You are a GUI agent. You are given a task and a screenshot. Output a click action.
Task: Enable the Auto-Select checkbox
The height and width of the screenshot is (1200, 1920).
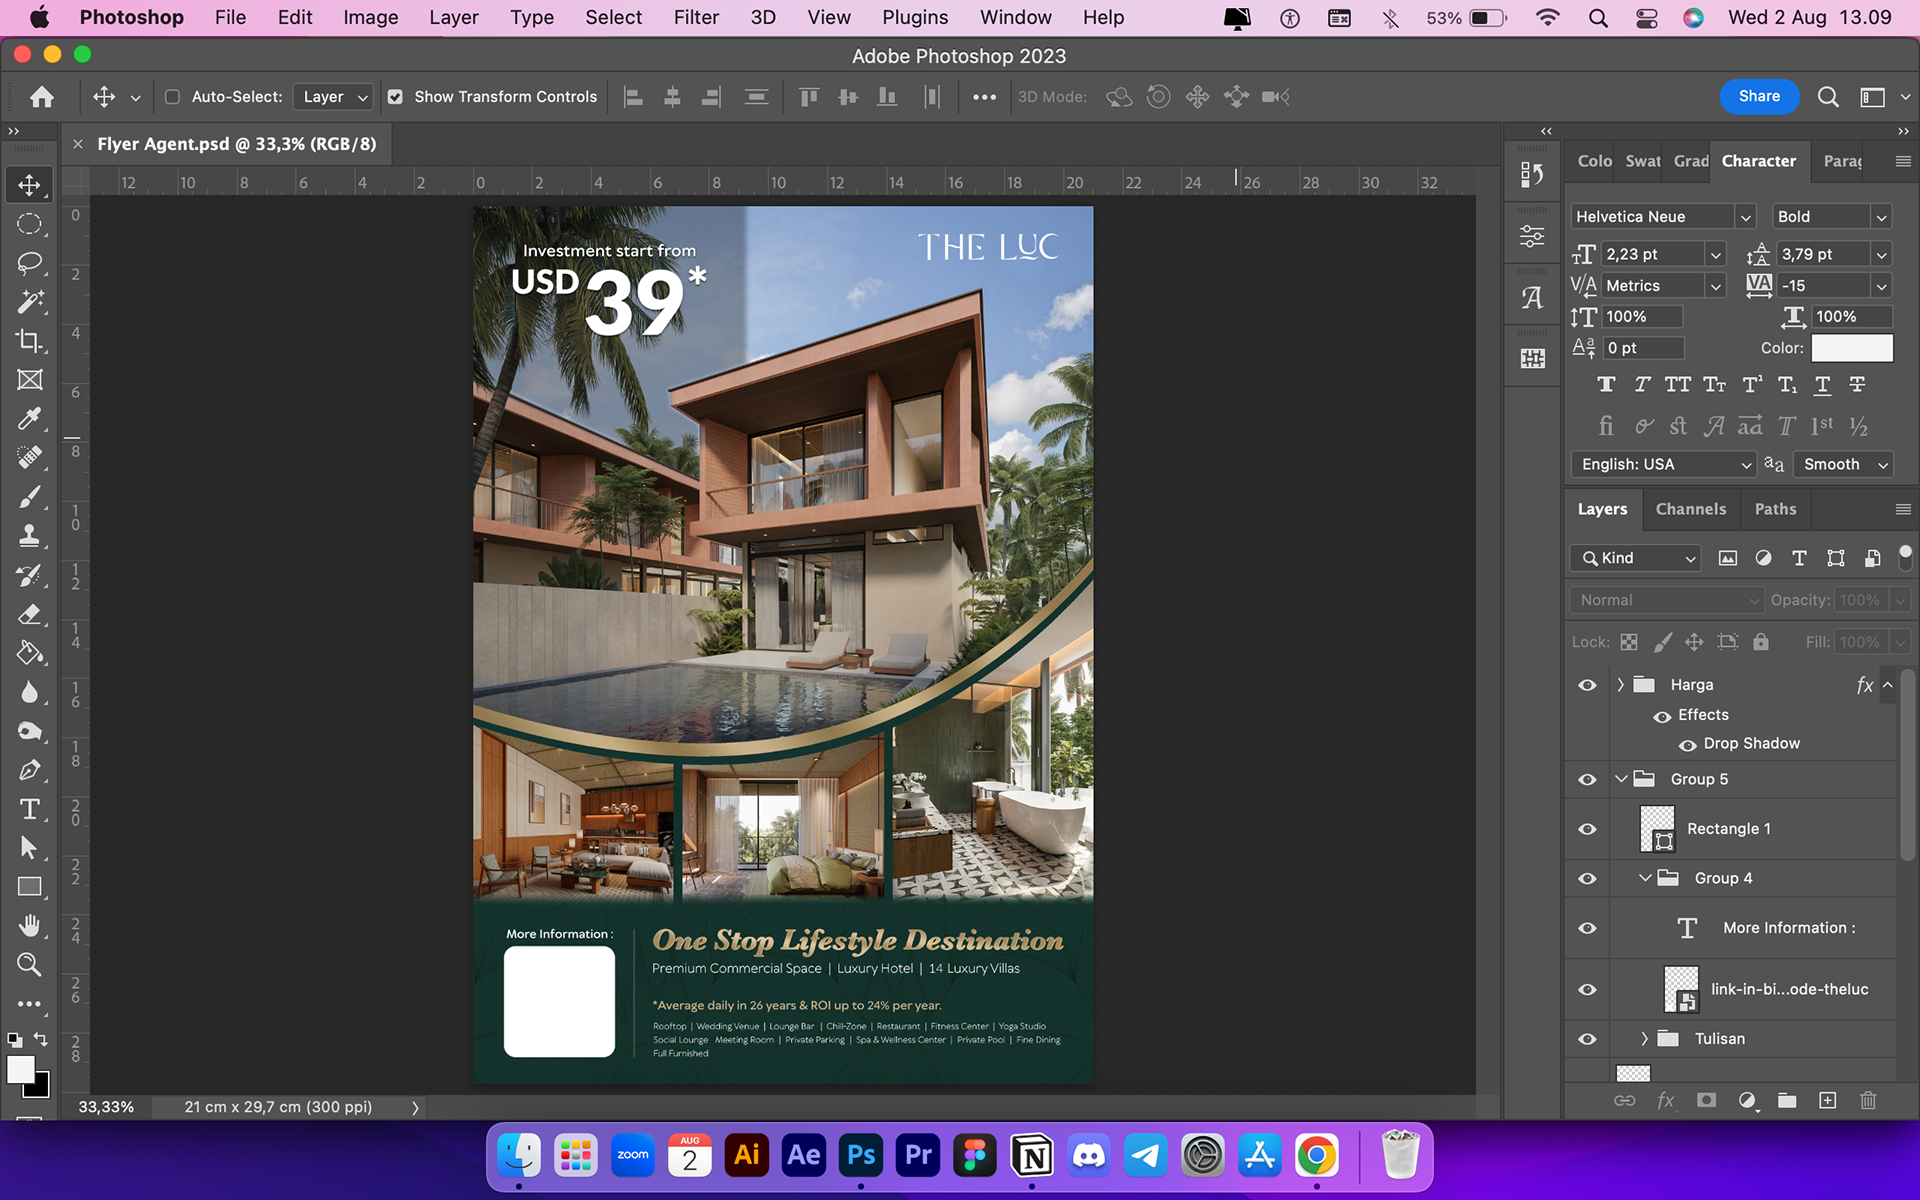click(x=172, y=97)
